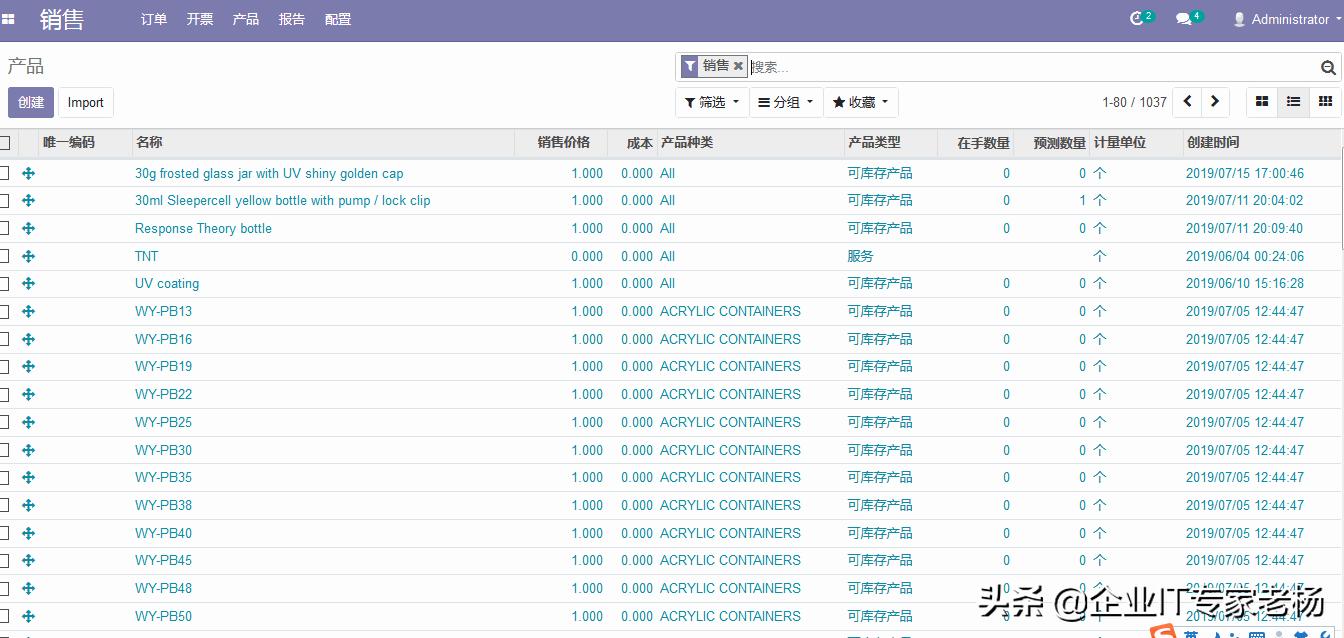Open the conversations chat icon
Screen dimensions: 1344x638
1183,19
